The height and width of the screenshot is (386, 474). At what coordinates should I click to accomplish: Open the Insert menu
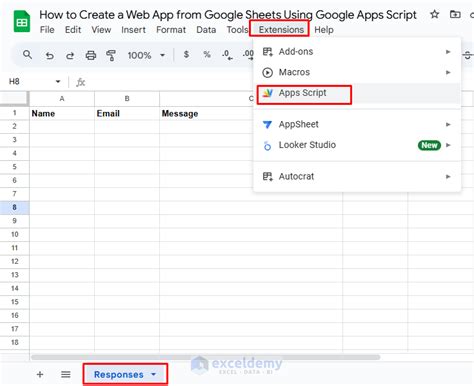coord(133,30)
